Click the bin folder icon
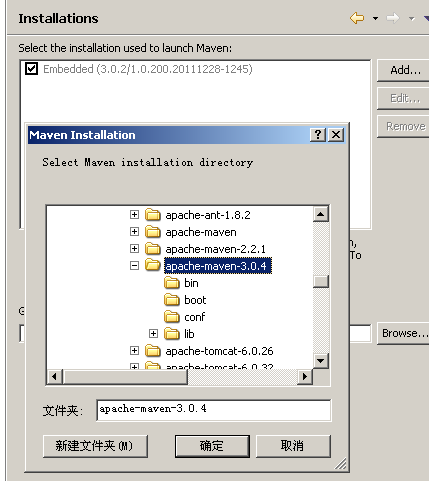This screenshot has width=429, height=481. [x=172, y=283]
